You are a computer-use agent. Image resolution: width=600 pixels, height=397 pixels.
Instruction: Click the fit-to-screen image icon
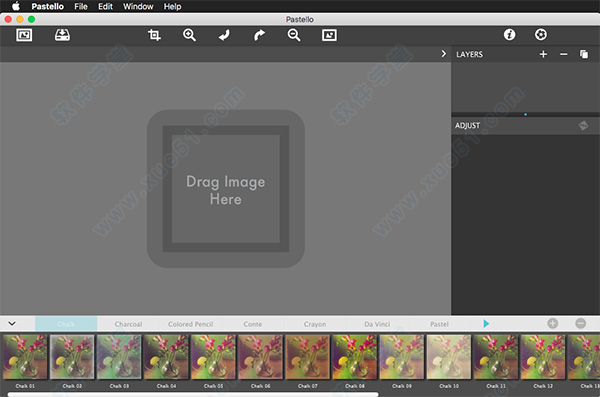(x=329, y=35)
